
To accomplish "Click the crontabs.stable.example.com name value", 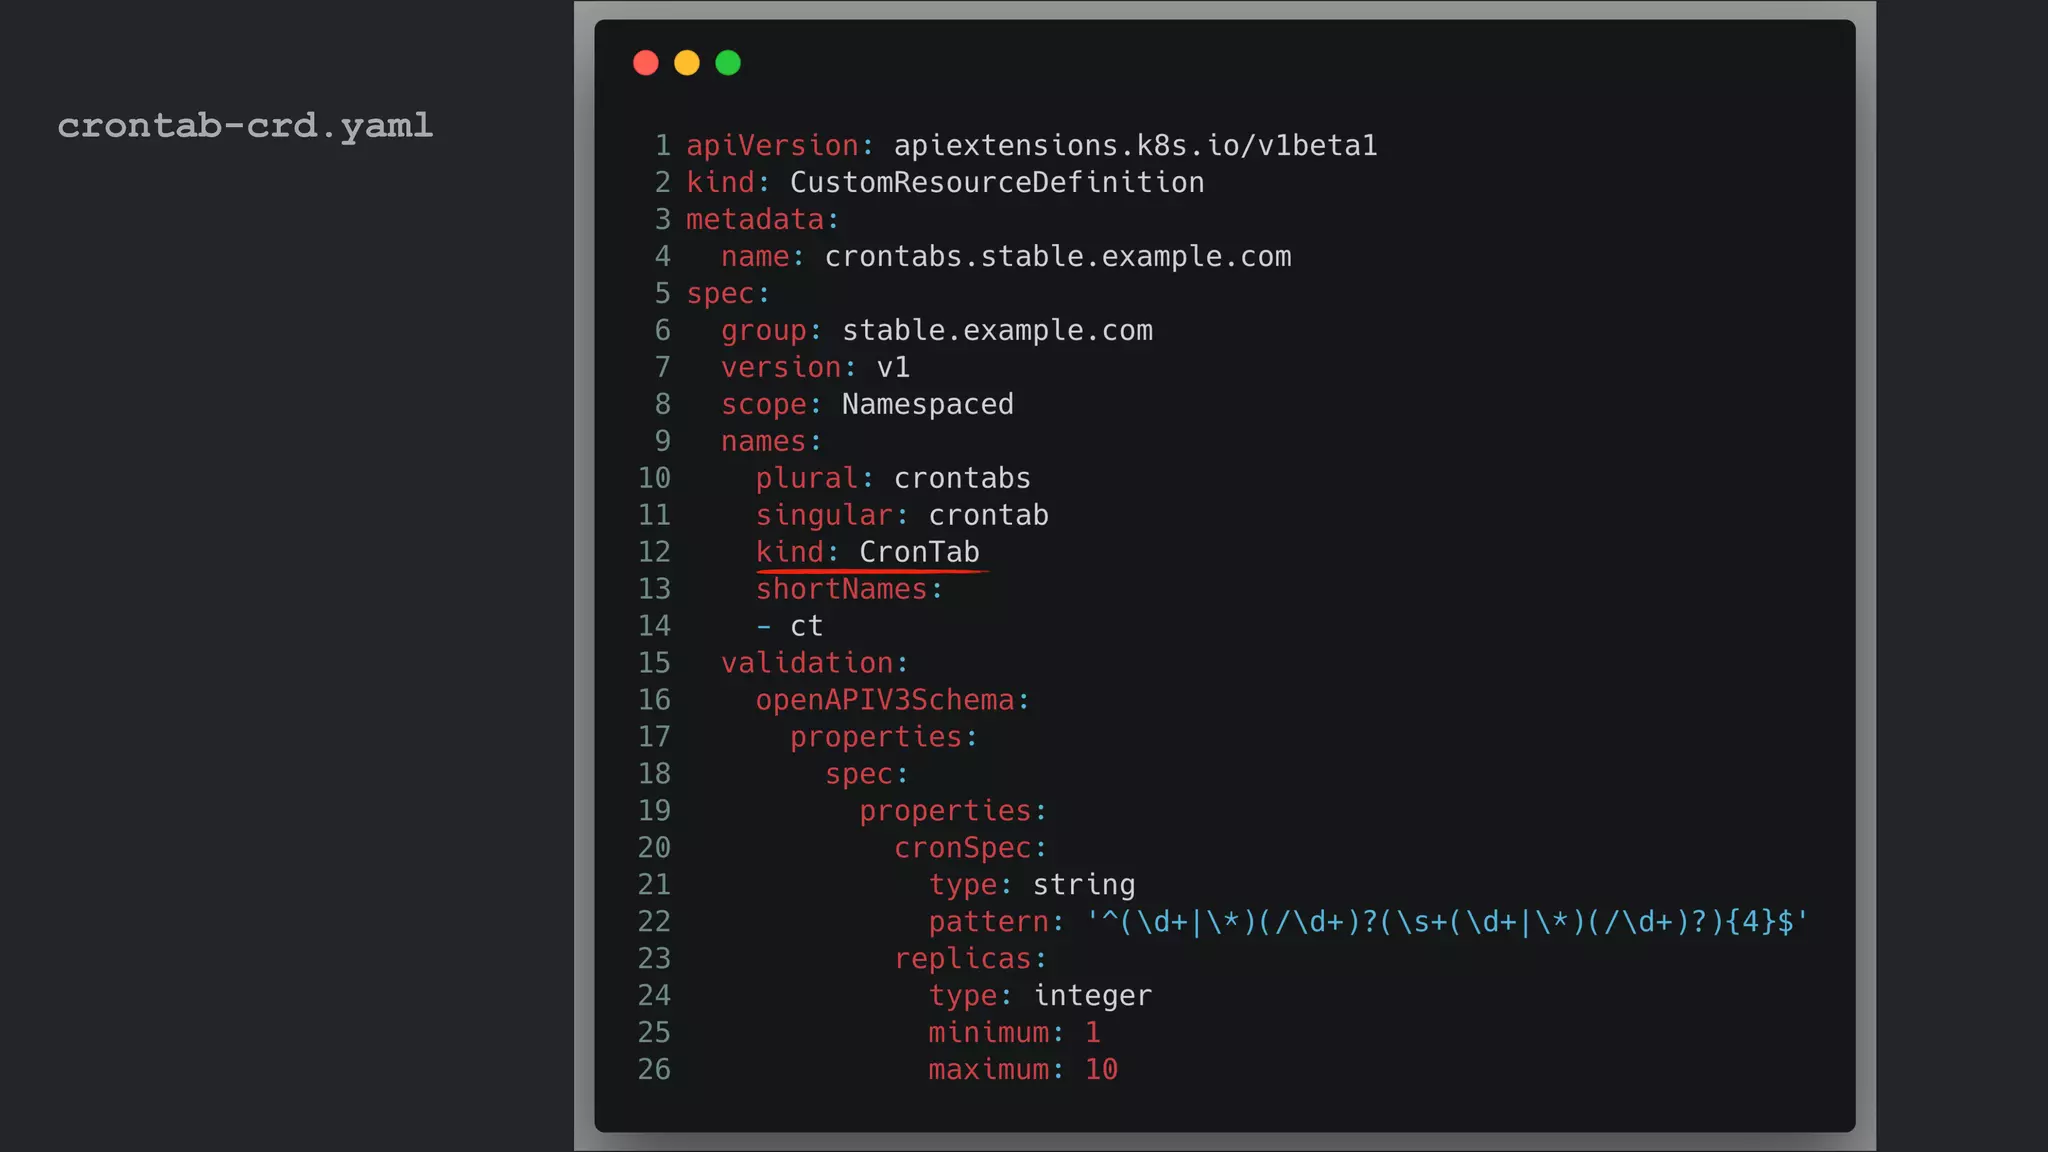I will coord(1057,257).
